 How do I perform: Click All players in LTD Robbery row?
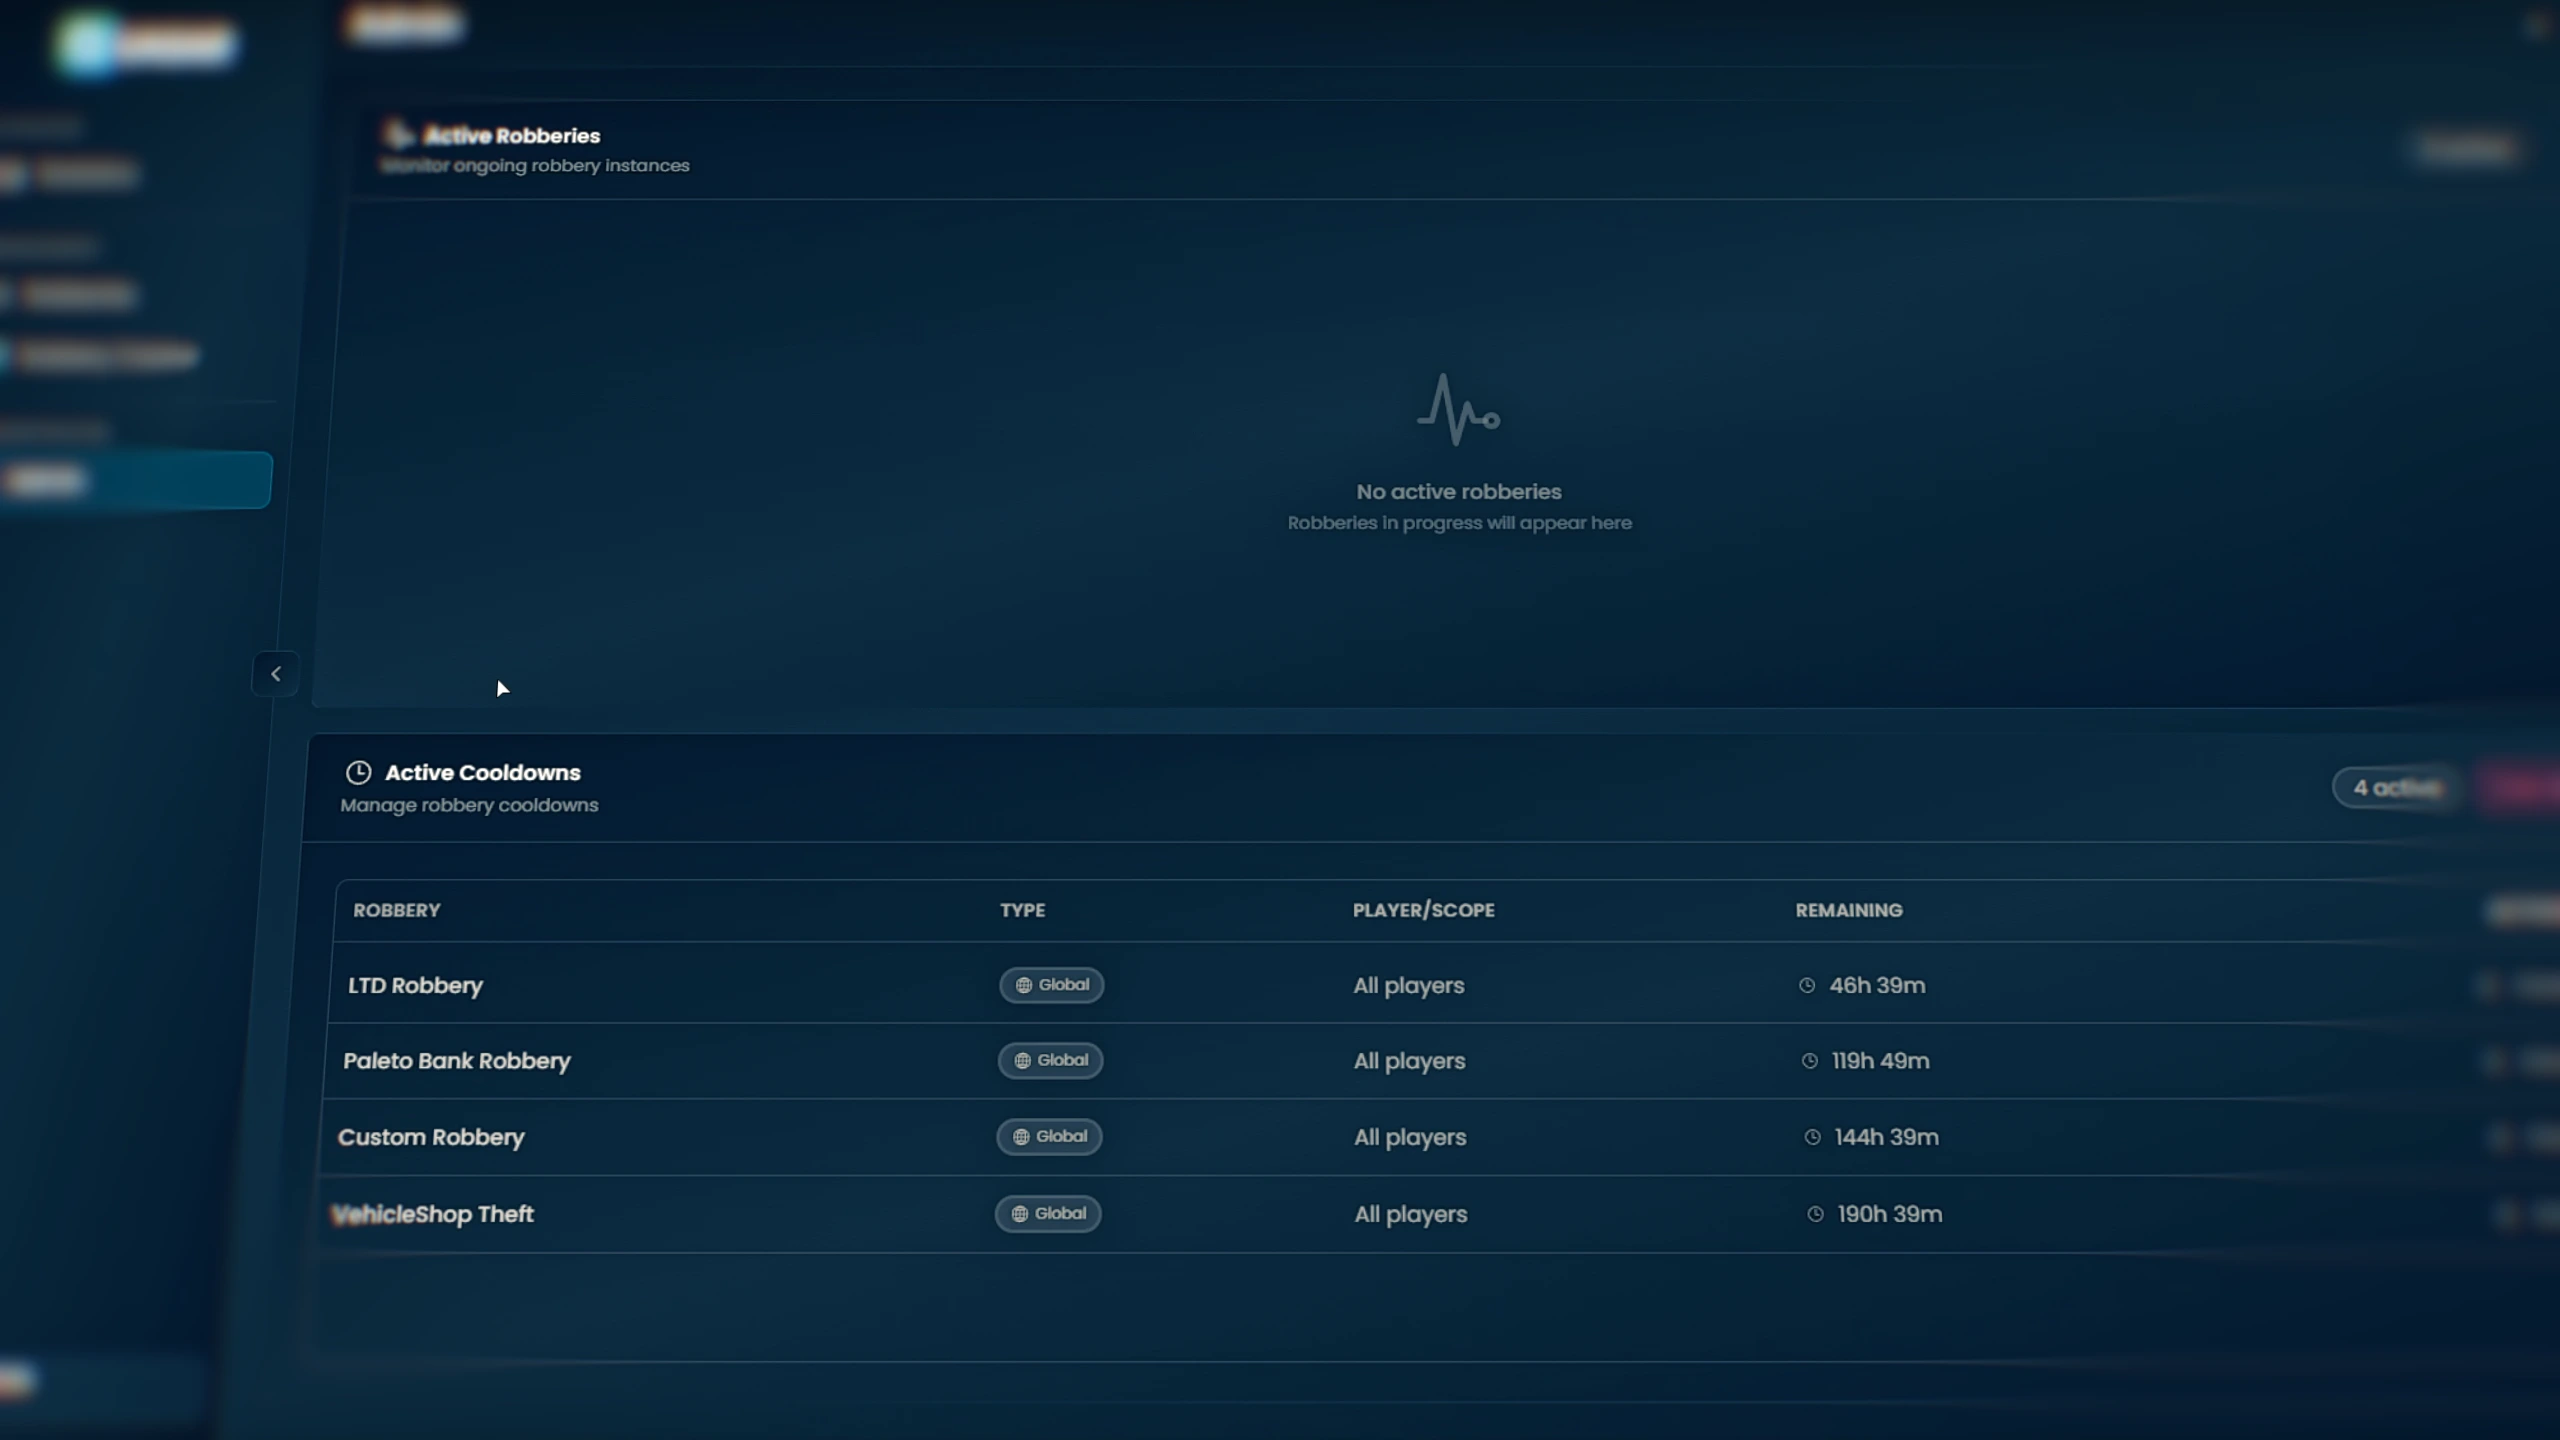pyautogui.click(x=1408, y=985)
